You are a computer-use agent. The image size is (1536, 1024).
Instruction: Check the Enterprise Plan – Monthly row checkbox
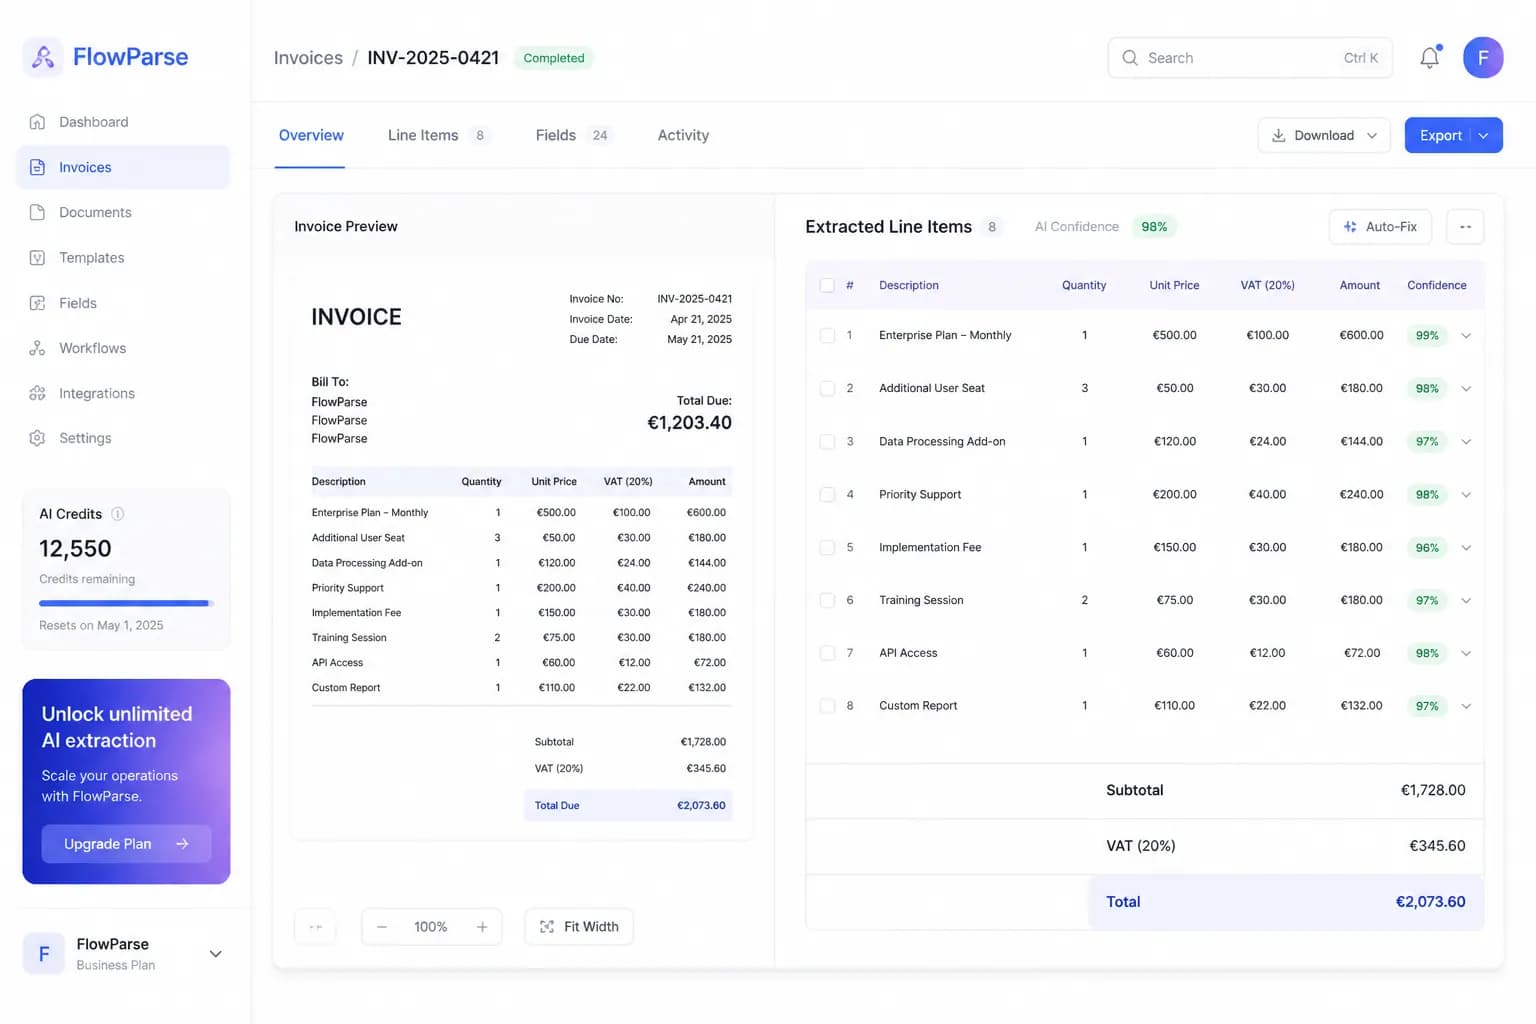[x=827, y=335]
